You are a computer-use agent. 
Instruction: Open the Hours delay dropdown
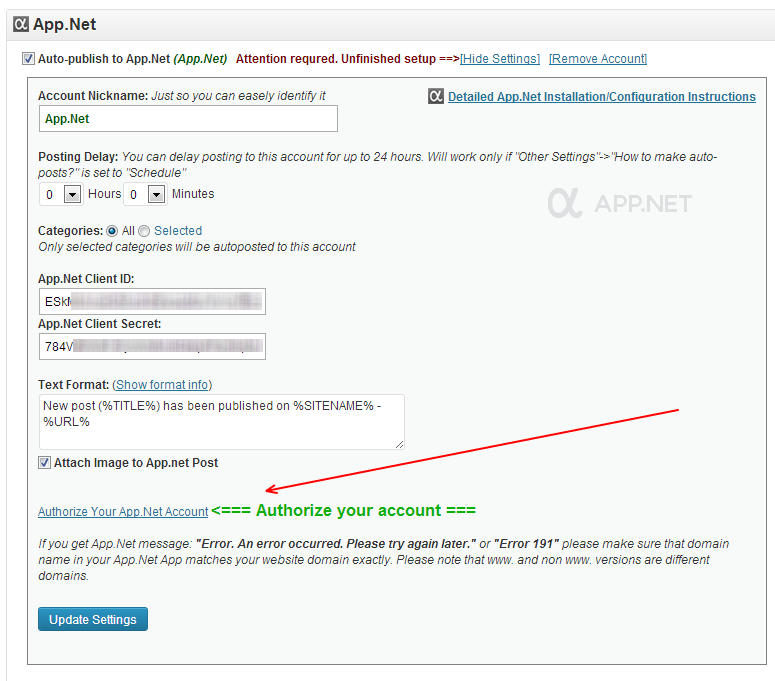pos(60,194)
